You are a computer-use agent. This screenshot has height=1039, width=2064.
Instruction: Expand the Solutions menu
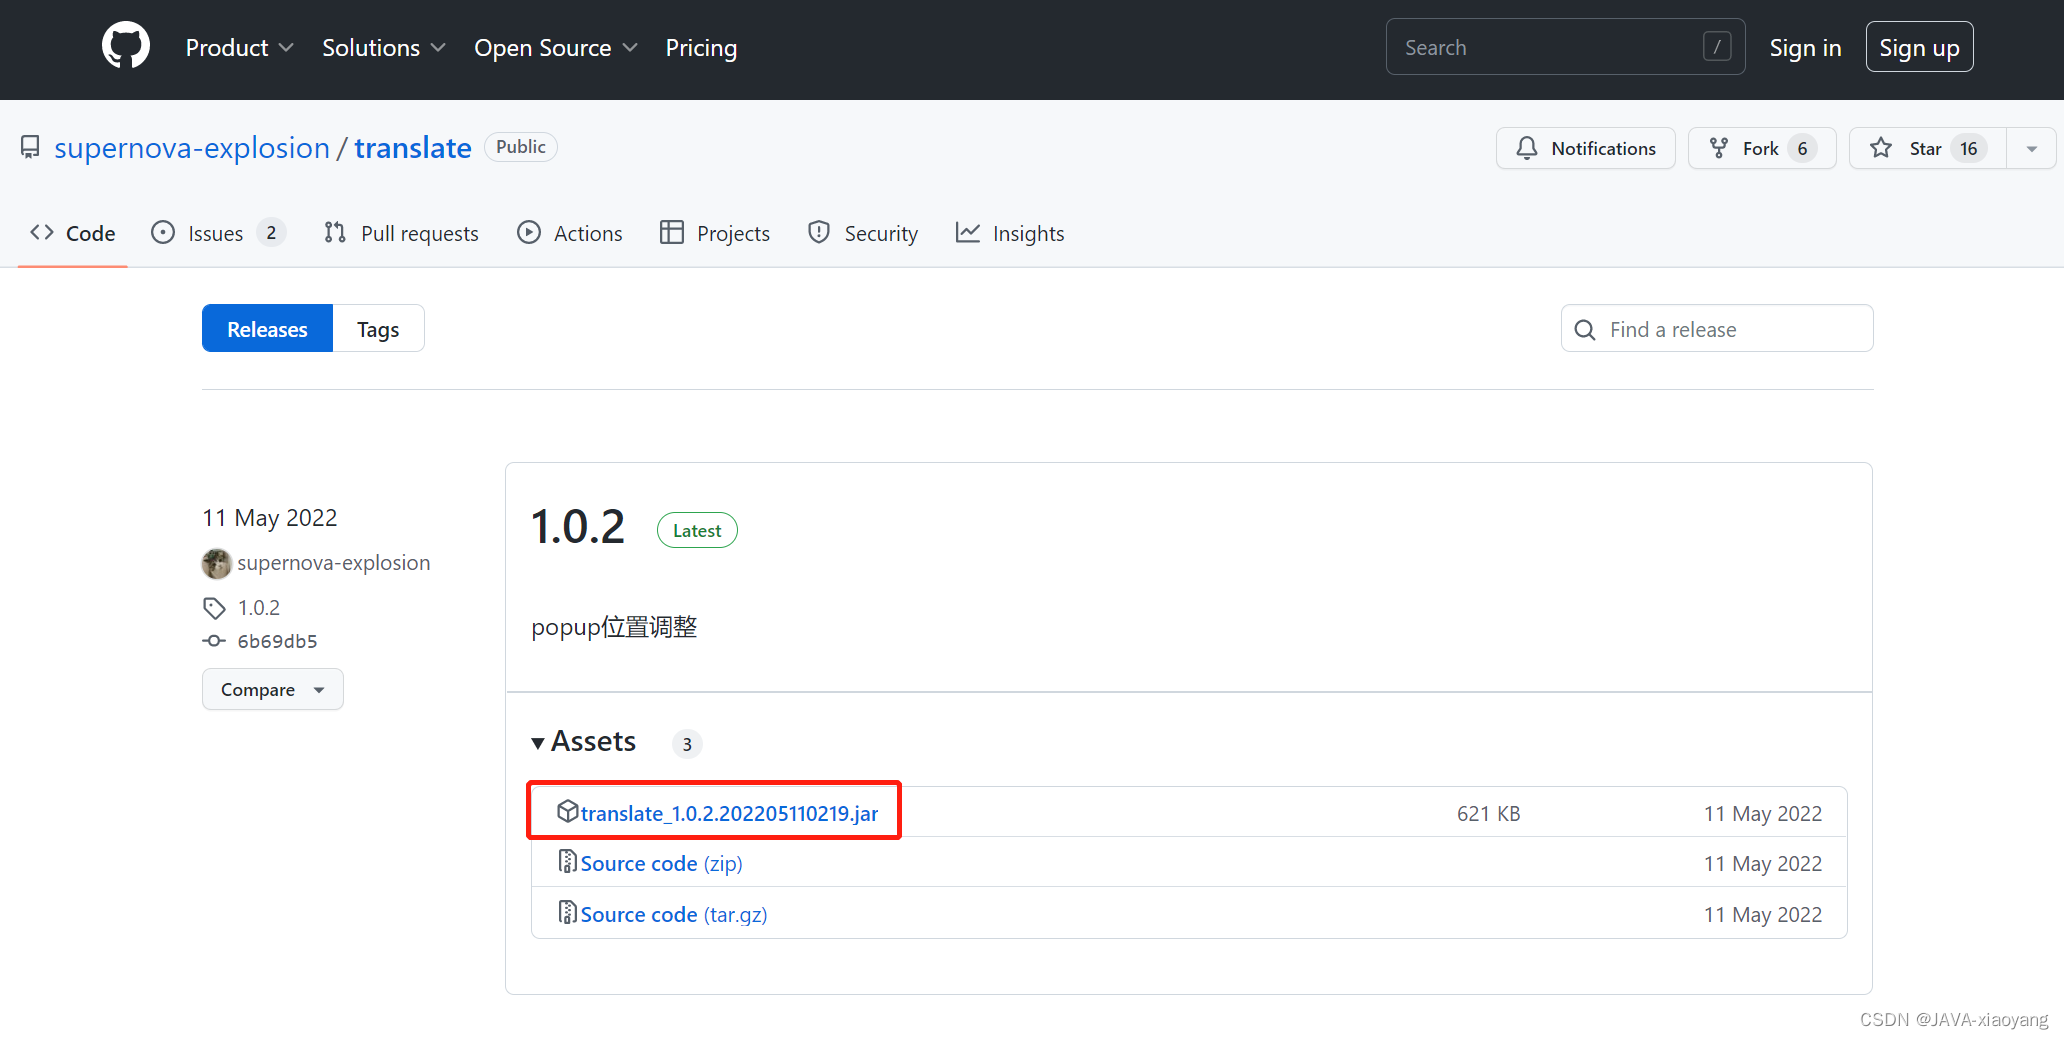pyautogui.click(x=384, y=48)
